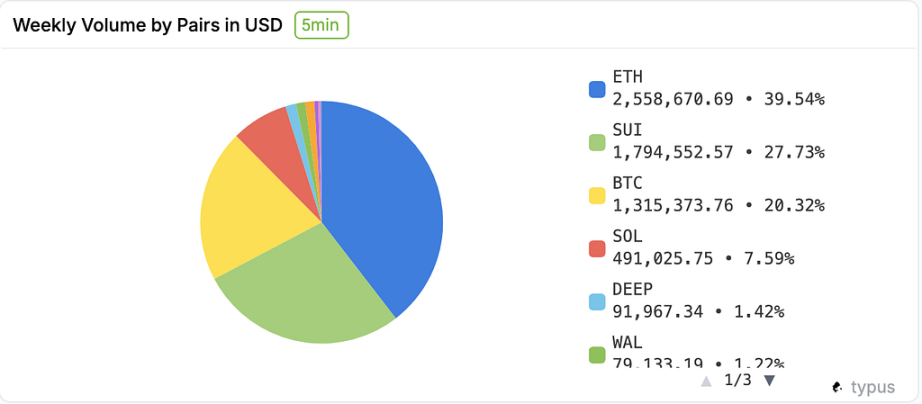Click the 5min refresh badge
This screenshot has height=404, width=922.
point(321,25)
